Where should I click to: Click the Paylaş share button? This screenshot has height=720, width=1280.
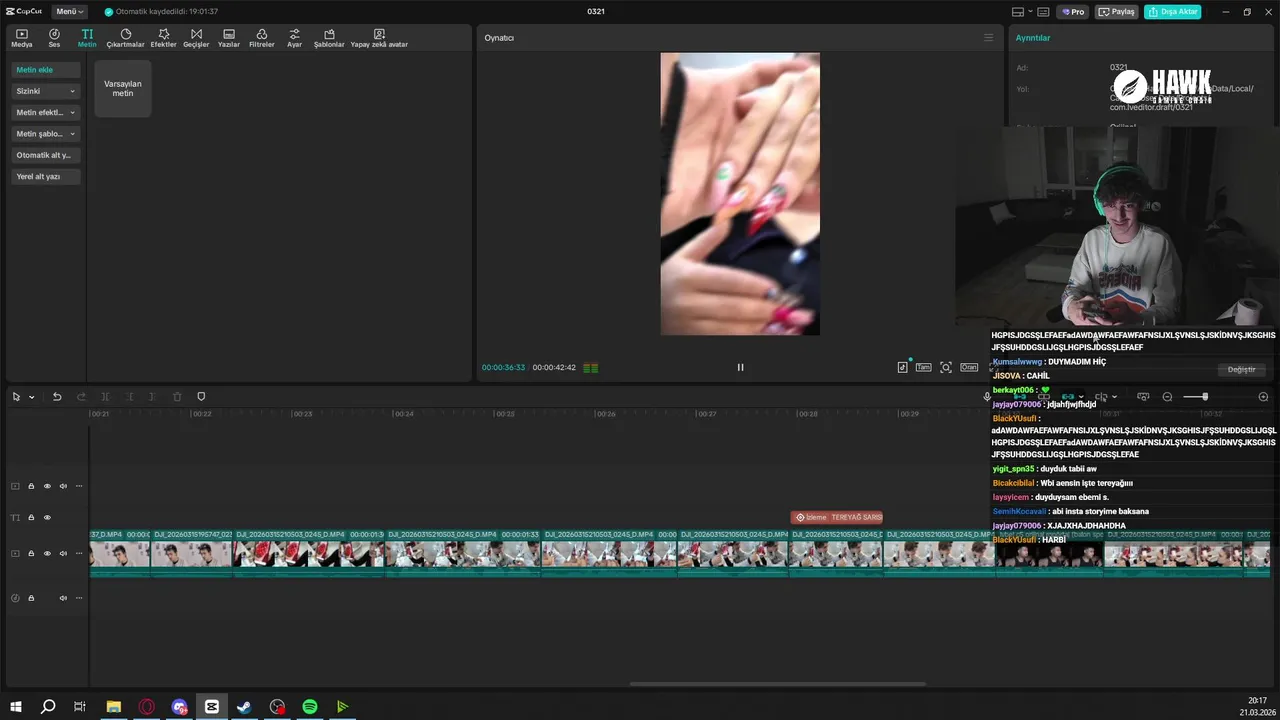click(1117, 12)
